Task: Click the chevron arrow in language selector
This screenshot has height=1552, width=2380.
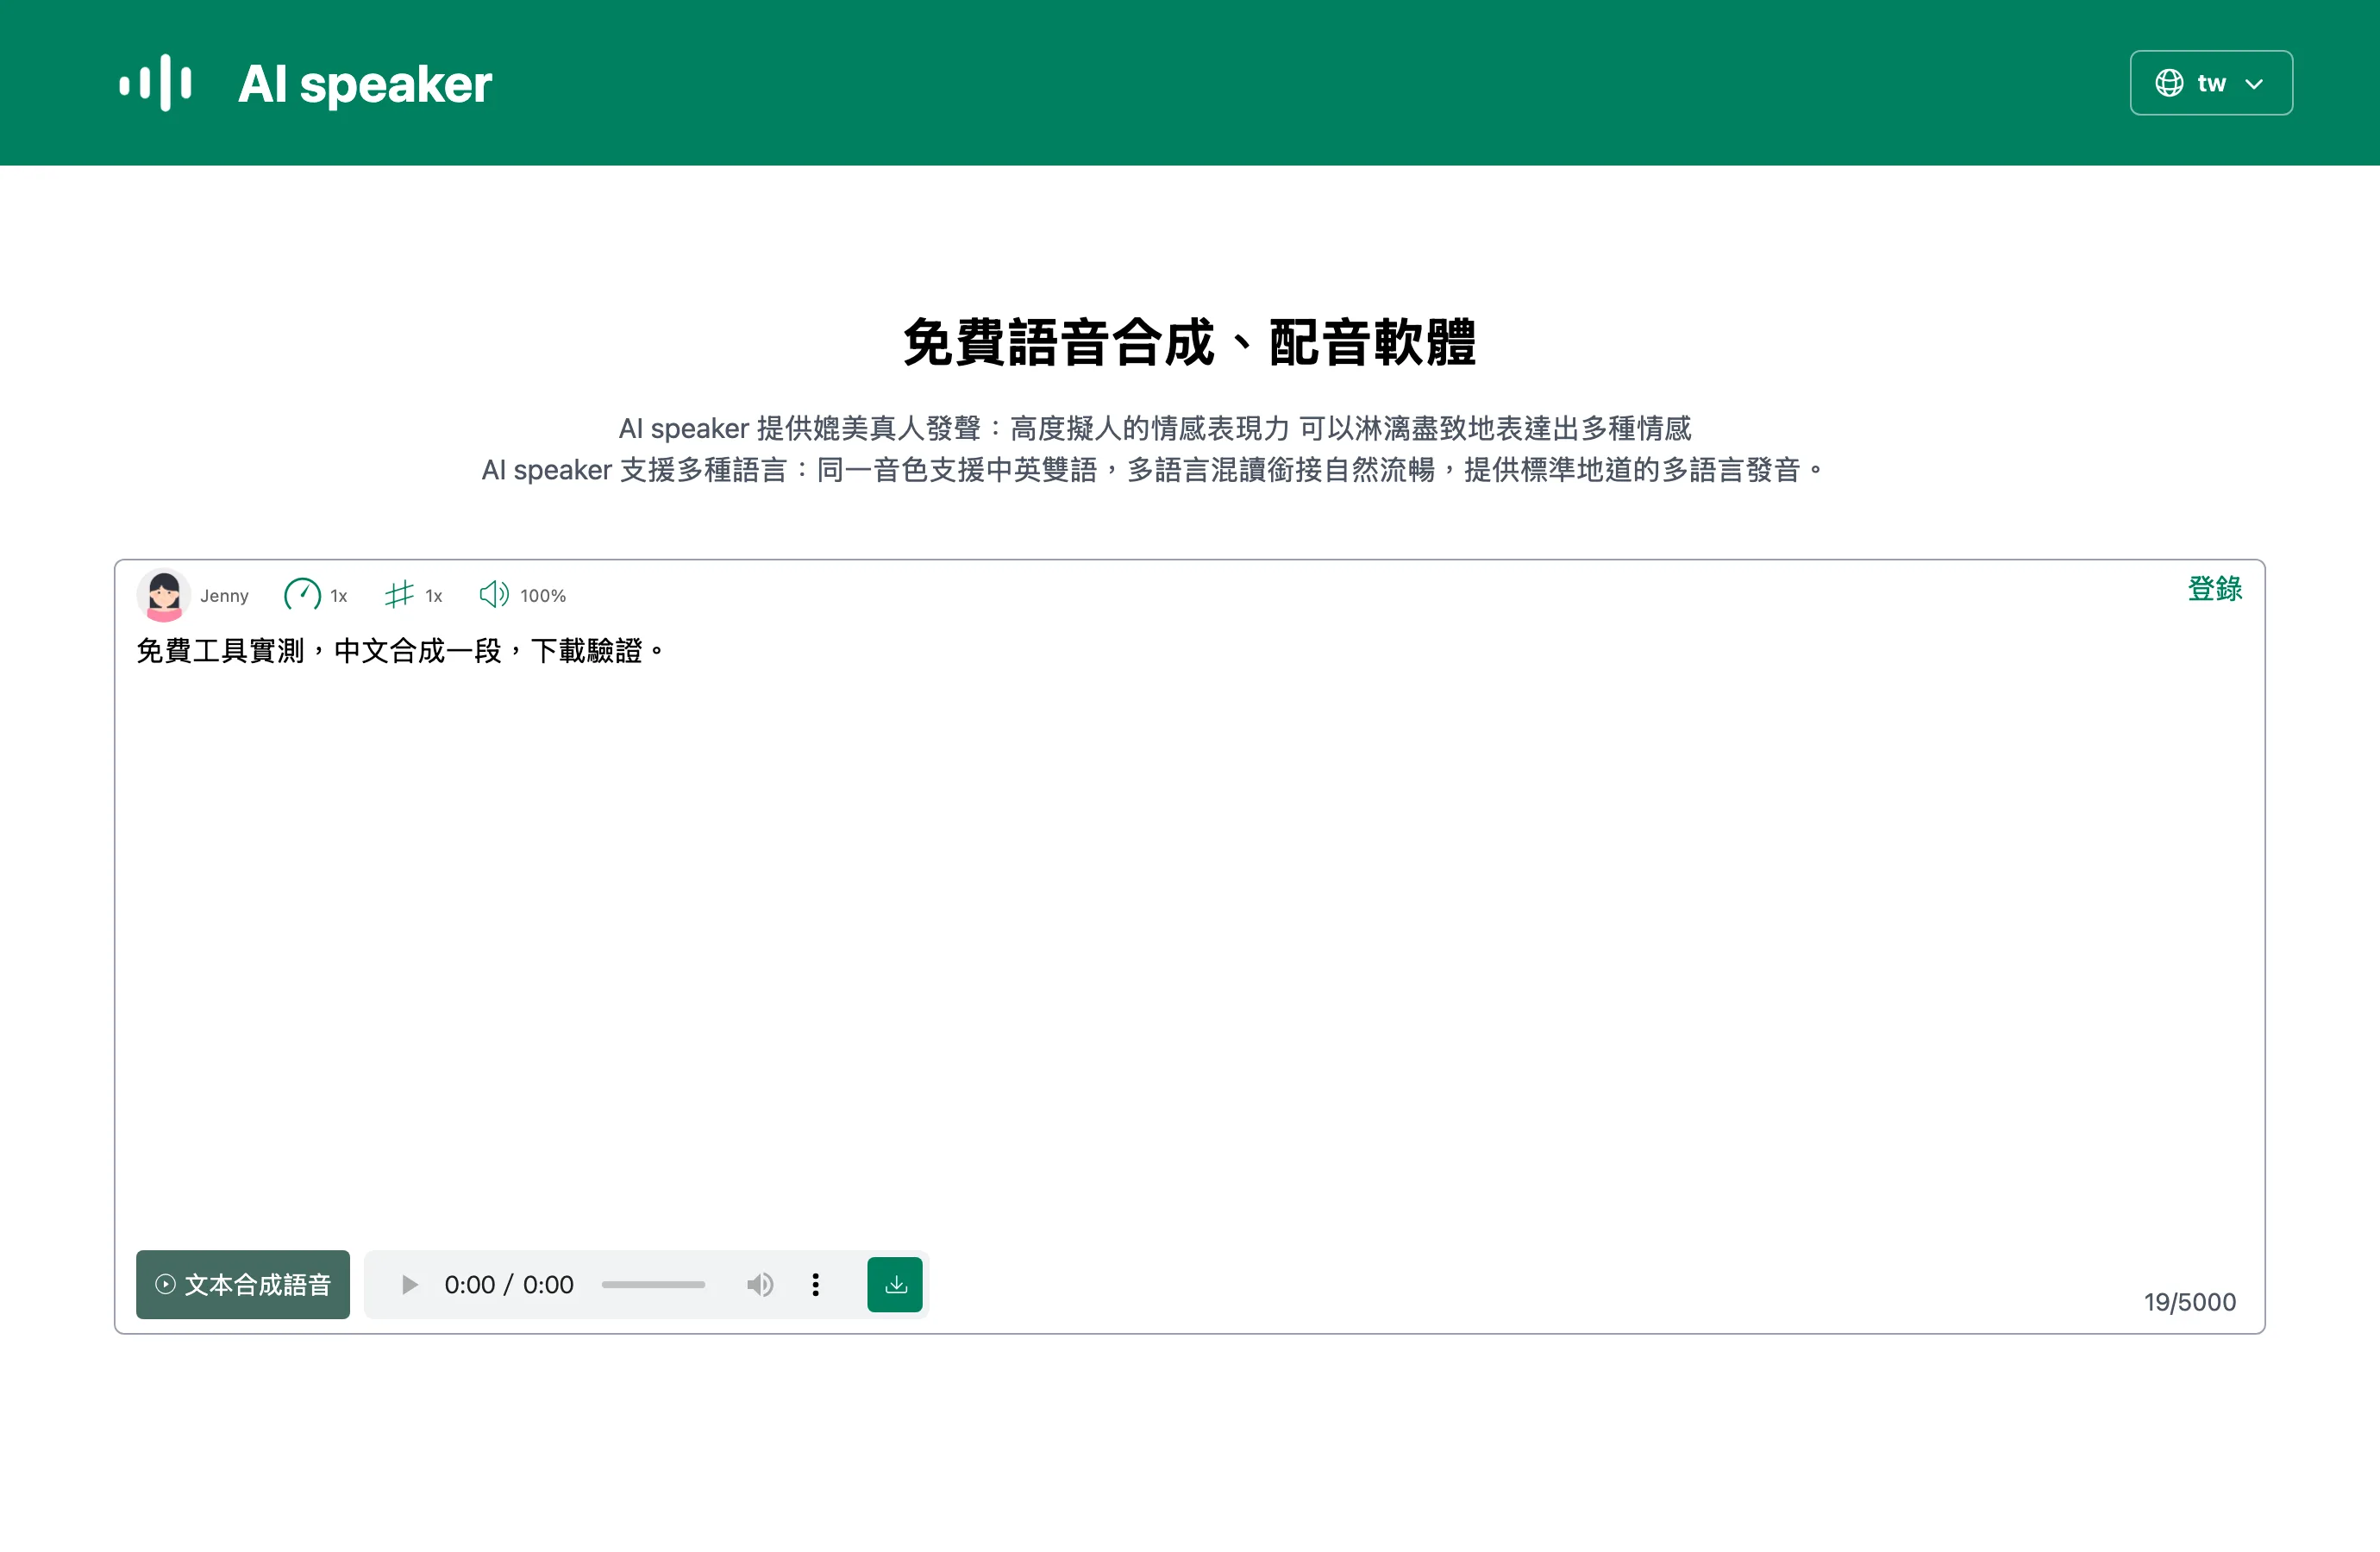Action: [x=2254, y=84]
